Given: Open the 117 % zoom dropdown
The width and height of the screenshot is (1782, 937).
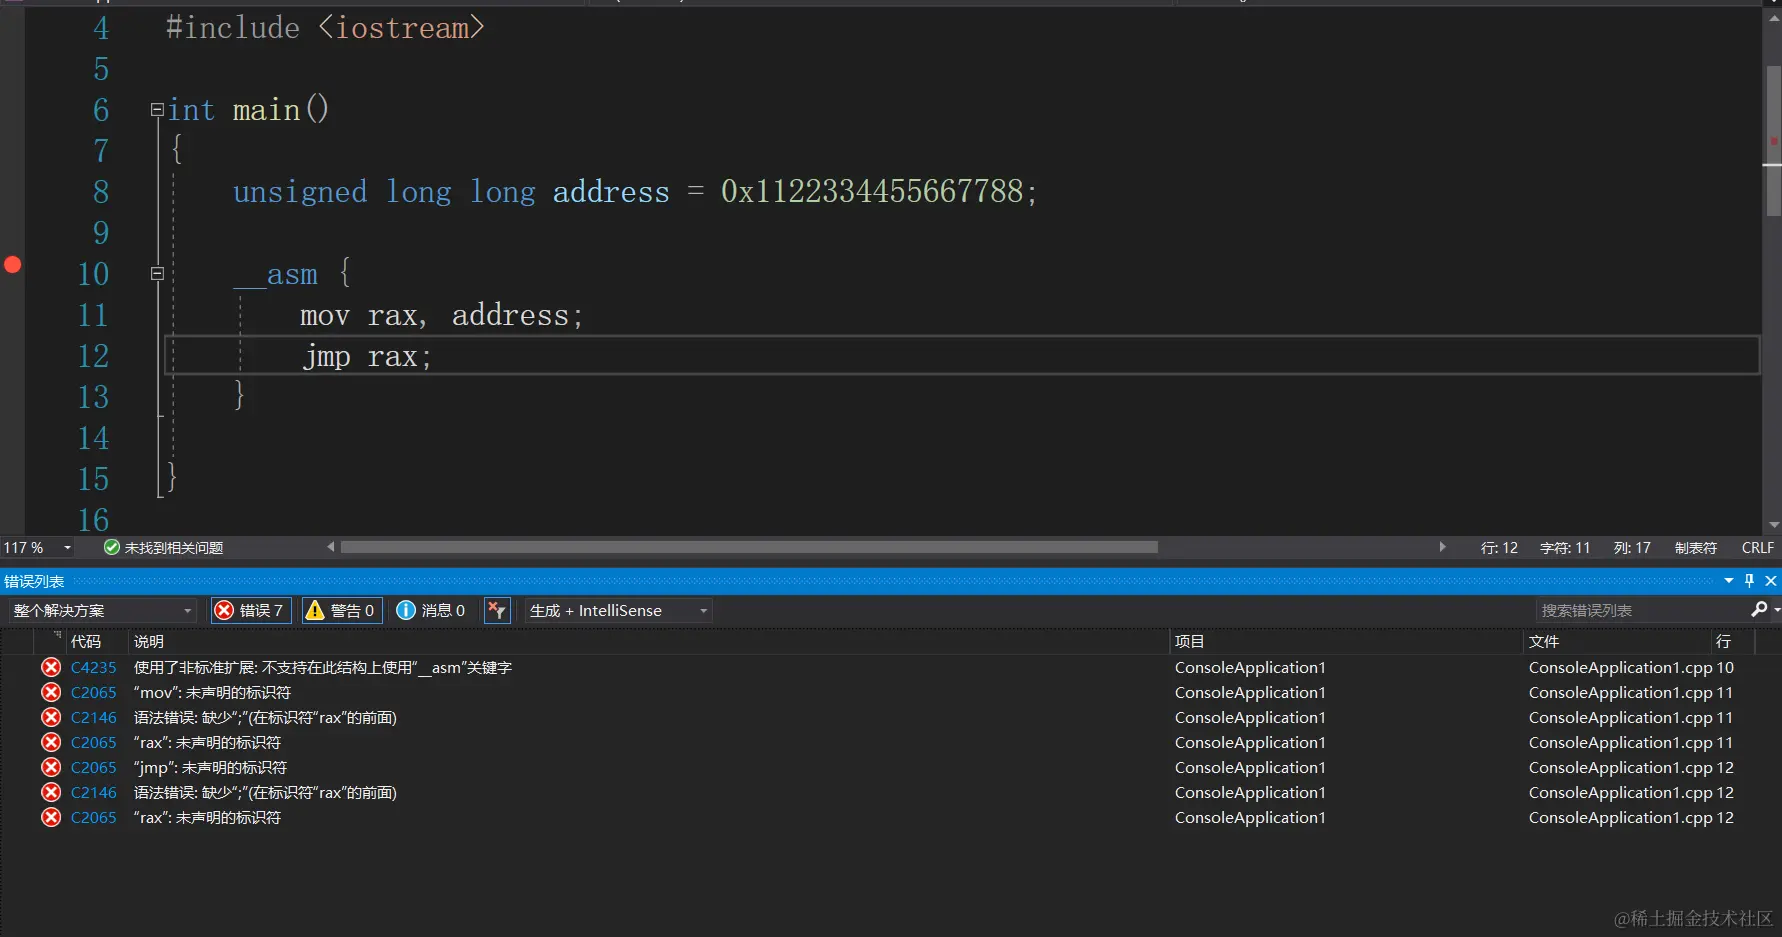Looking at the screenshot, I should pos(67,548).
